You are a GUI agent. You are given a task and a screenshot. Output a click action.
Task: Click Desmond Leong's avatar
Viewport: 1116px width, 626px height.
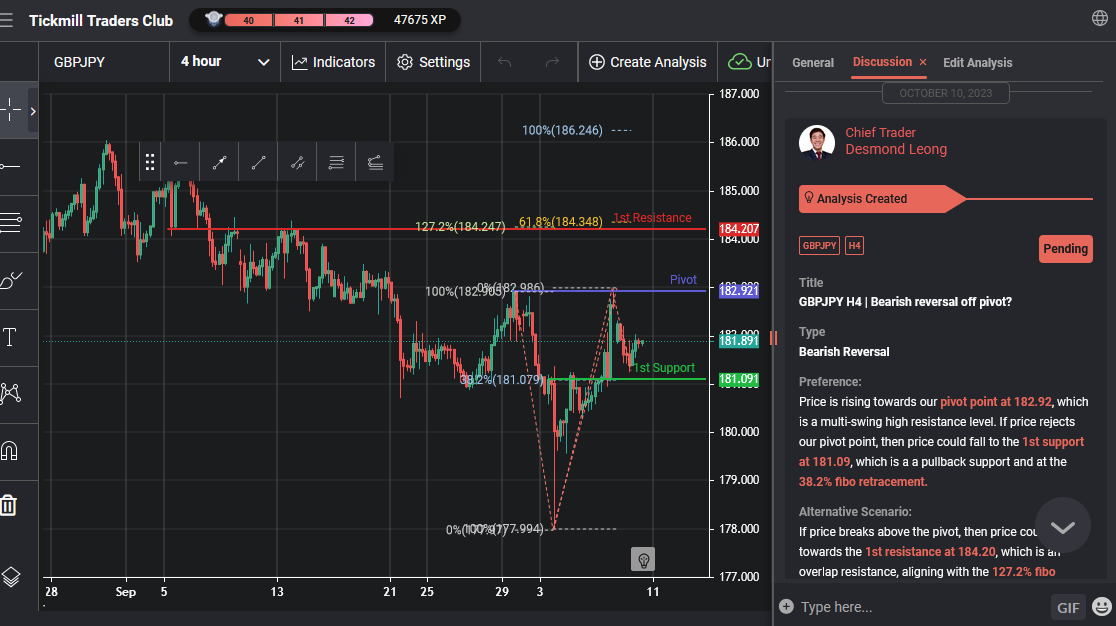pos(817,142)
